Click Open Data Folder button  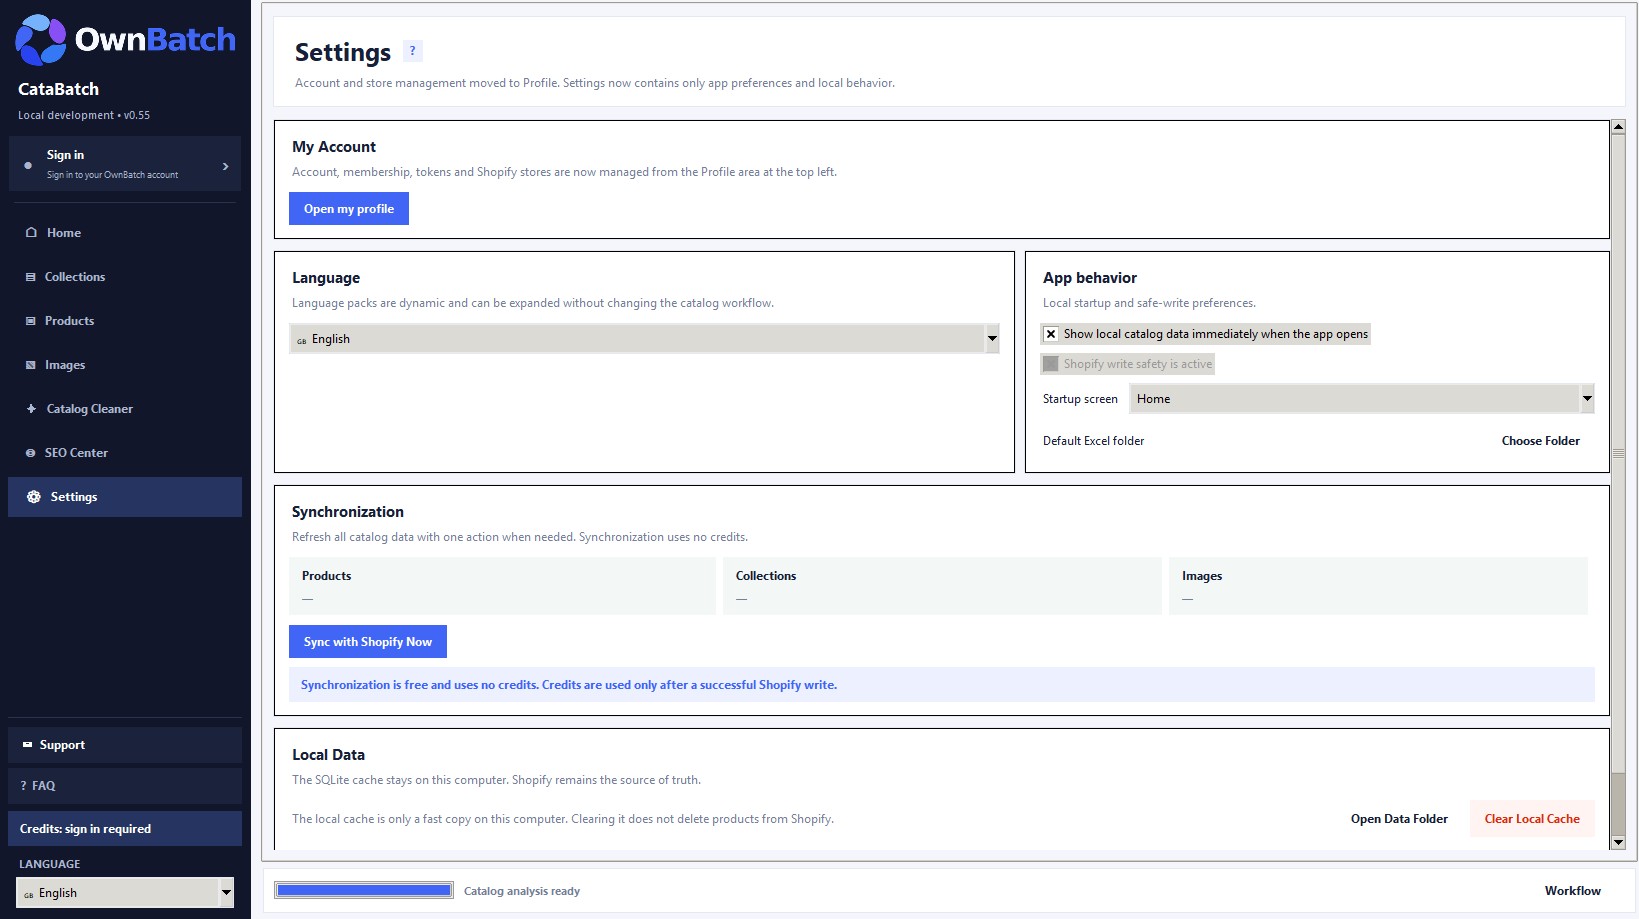pyautogui.click(x=1399, y=819)
